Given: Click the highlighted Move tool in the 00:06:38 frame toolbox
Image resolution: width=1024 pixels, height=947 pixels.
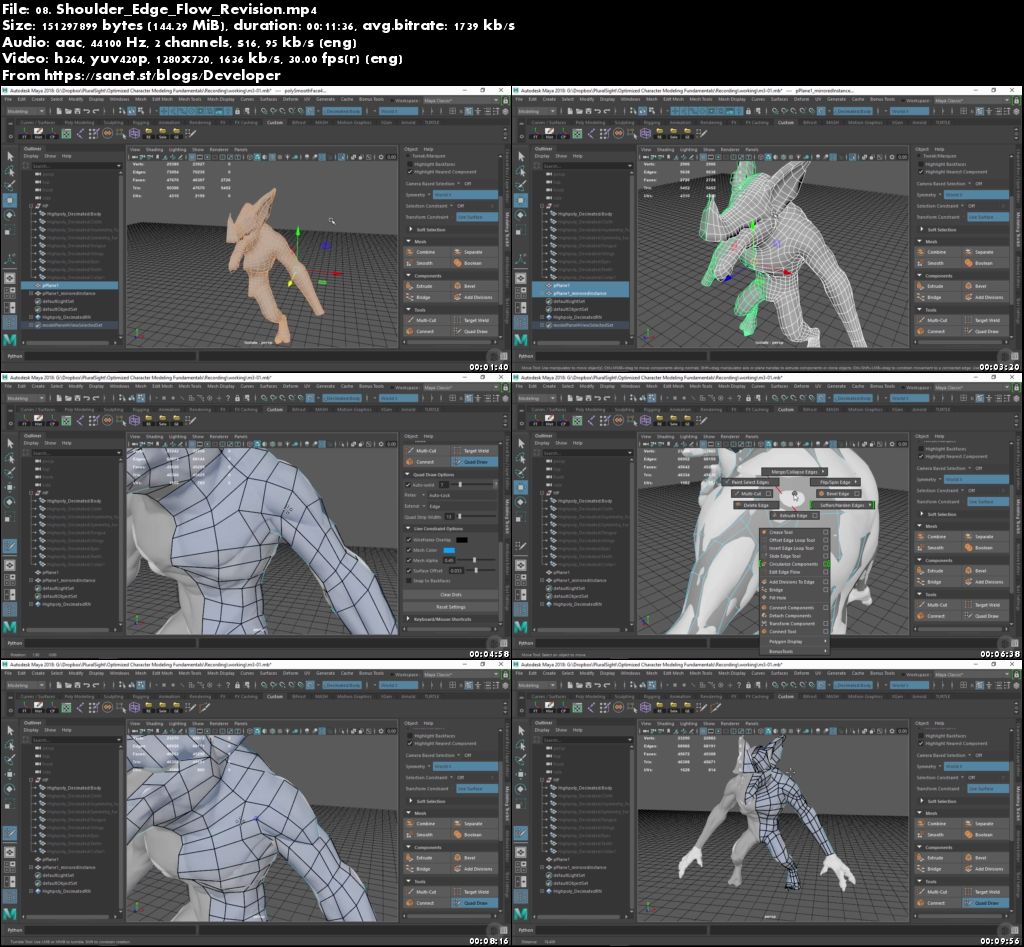Looking at the screenshot, I should [x=521, y=487].
